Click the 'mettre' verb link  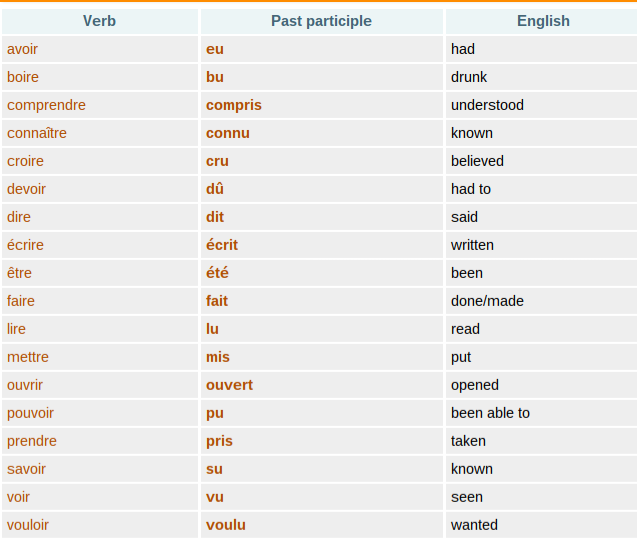28,357
